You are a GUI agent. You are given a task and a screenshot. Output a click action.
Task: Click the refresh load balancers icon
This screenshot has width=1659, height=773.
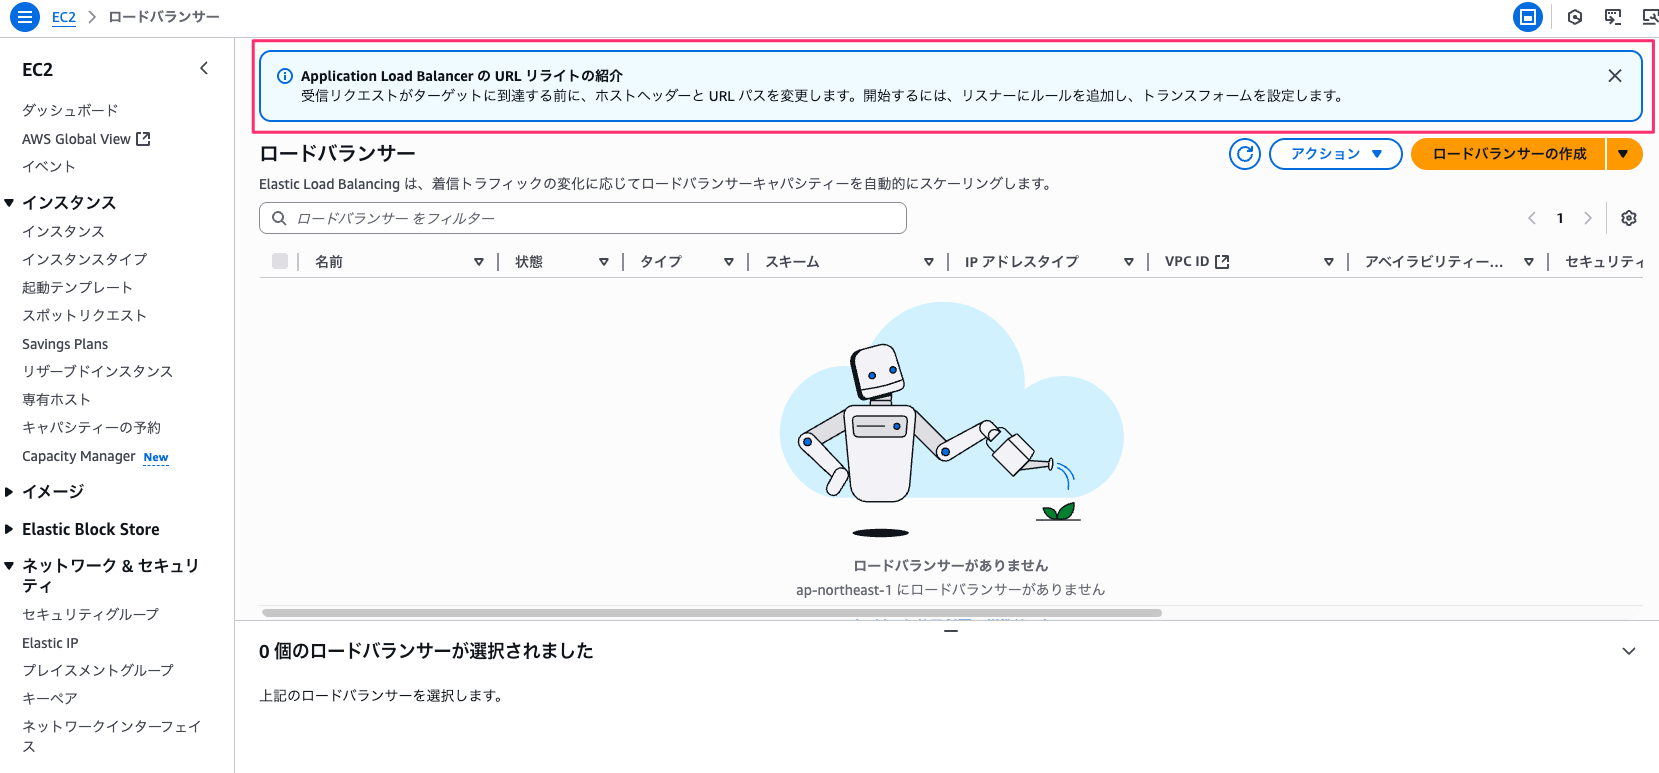[1244, 154]
